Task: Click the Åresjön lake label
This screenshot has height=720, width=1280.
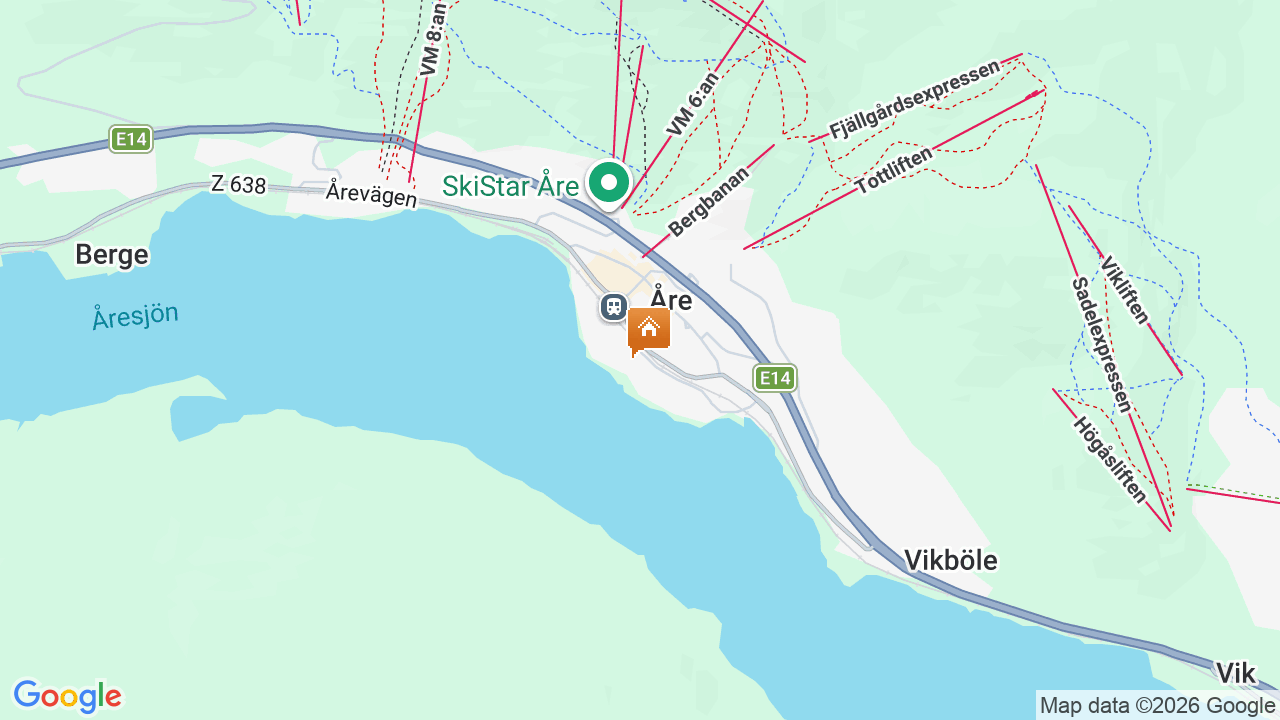Action: (x=135, y=316)
